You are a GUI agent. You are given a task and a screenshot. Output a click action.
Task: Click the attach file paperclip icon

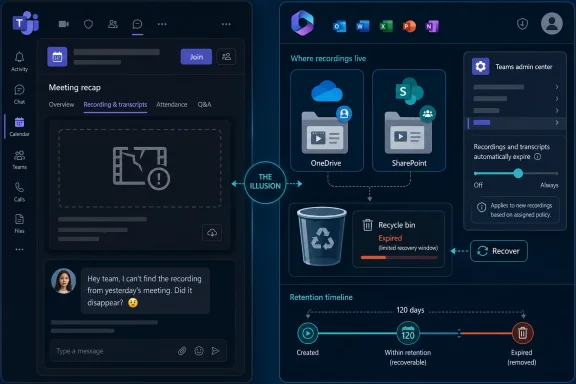[182, 351]
